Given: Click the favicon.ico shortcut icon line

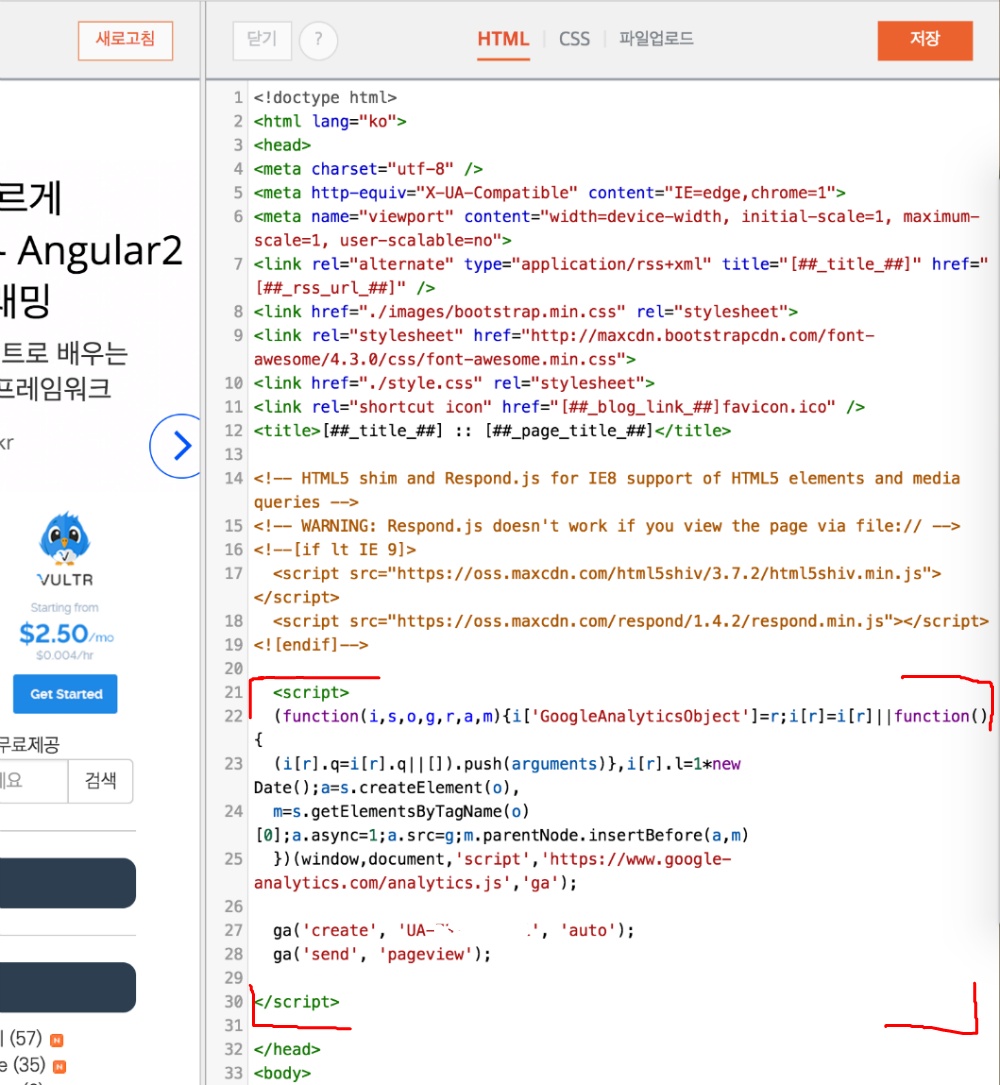Looking at the screenshot, I should point(559,407).
